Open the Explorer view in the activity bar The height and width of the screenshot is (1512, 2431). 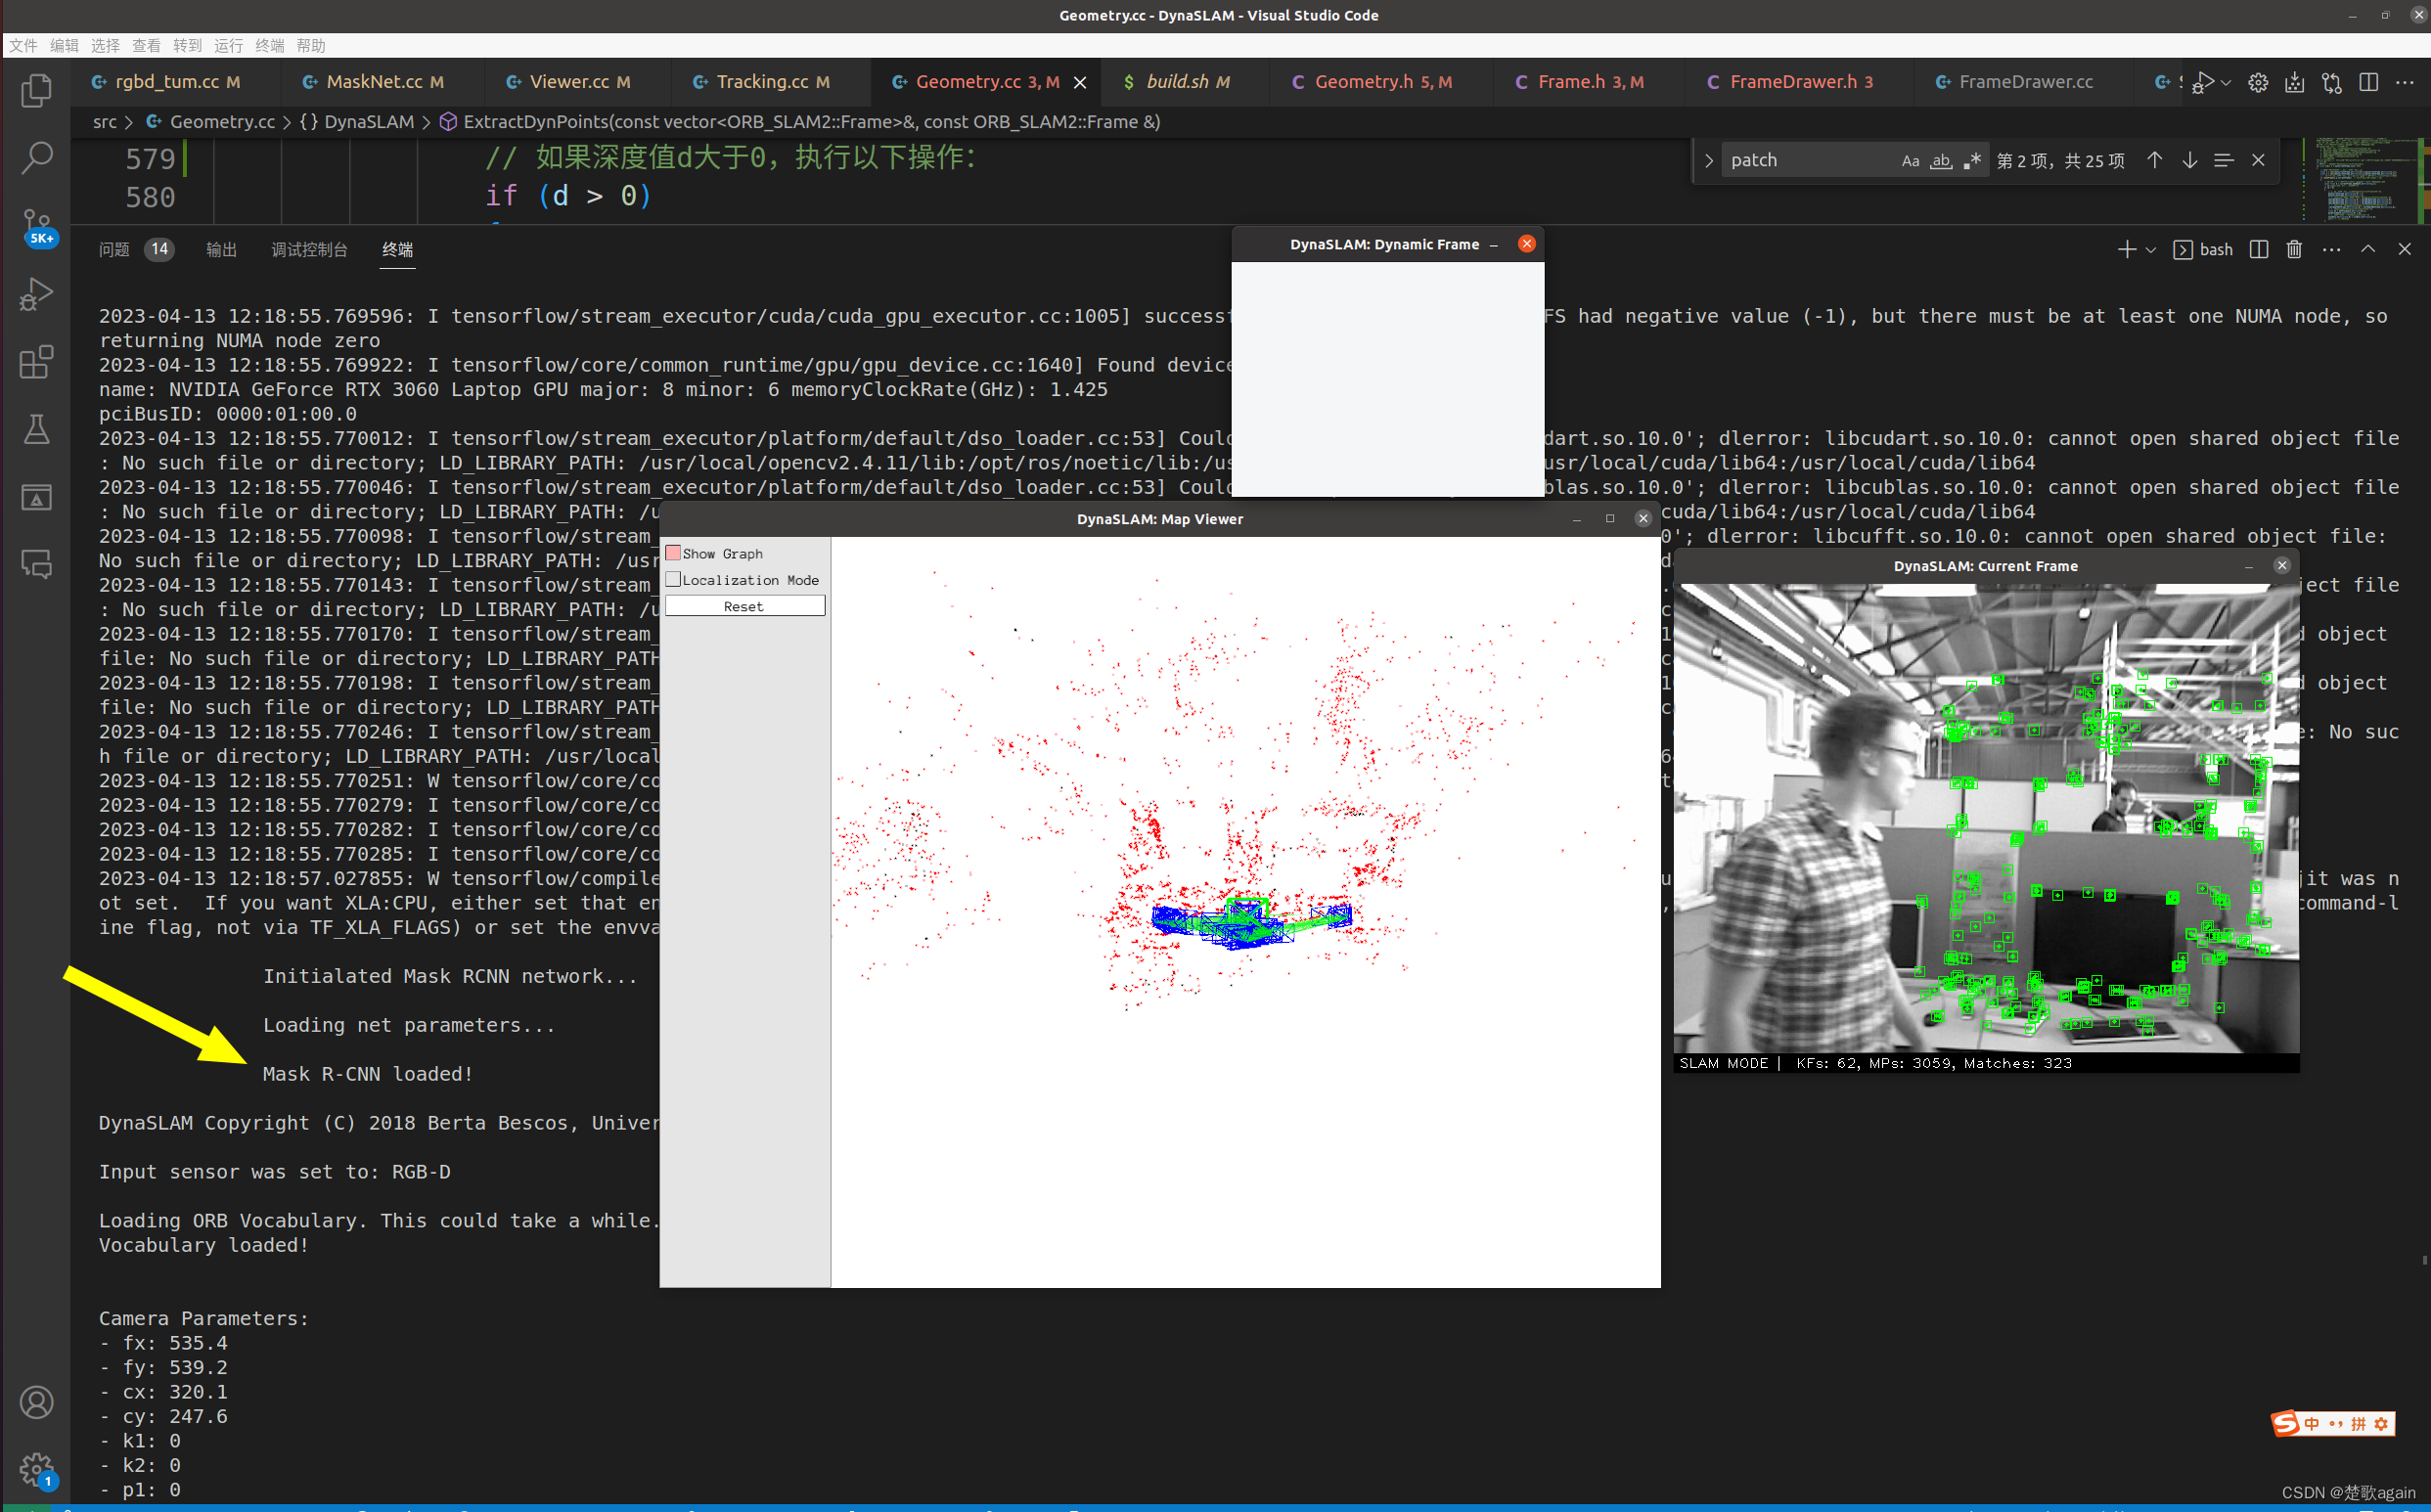tap(37, 90)
